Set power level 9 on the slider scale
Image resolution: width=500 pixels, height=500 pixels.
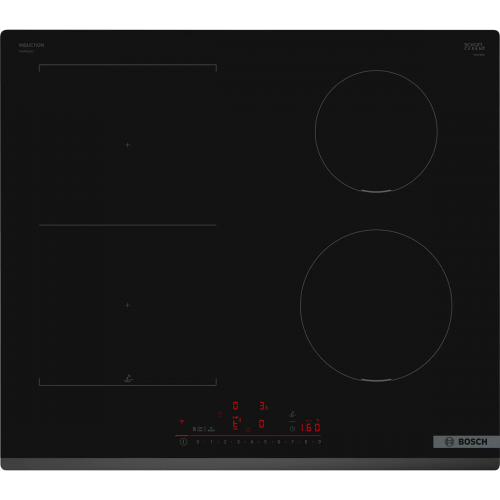point(319,442)
